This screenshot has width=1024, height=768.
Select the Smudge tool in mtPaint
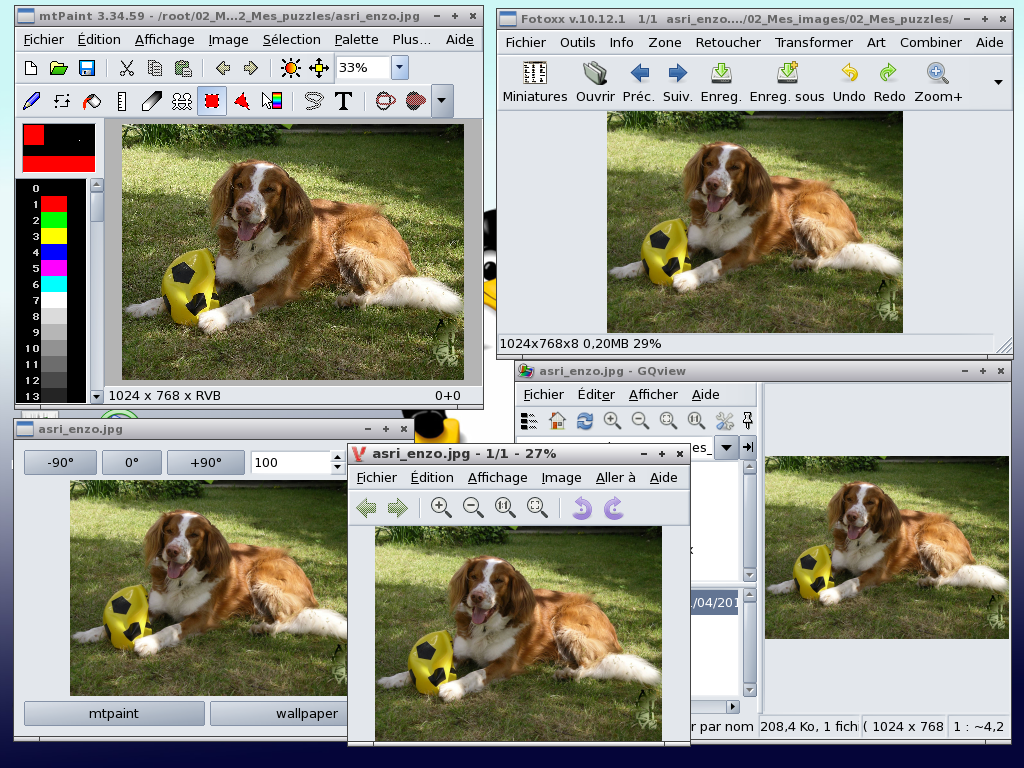pyautogui.click(x=152, y=101)
